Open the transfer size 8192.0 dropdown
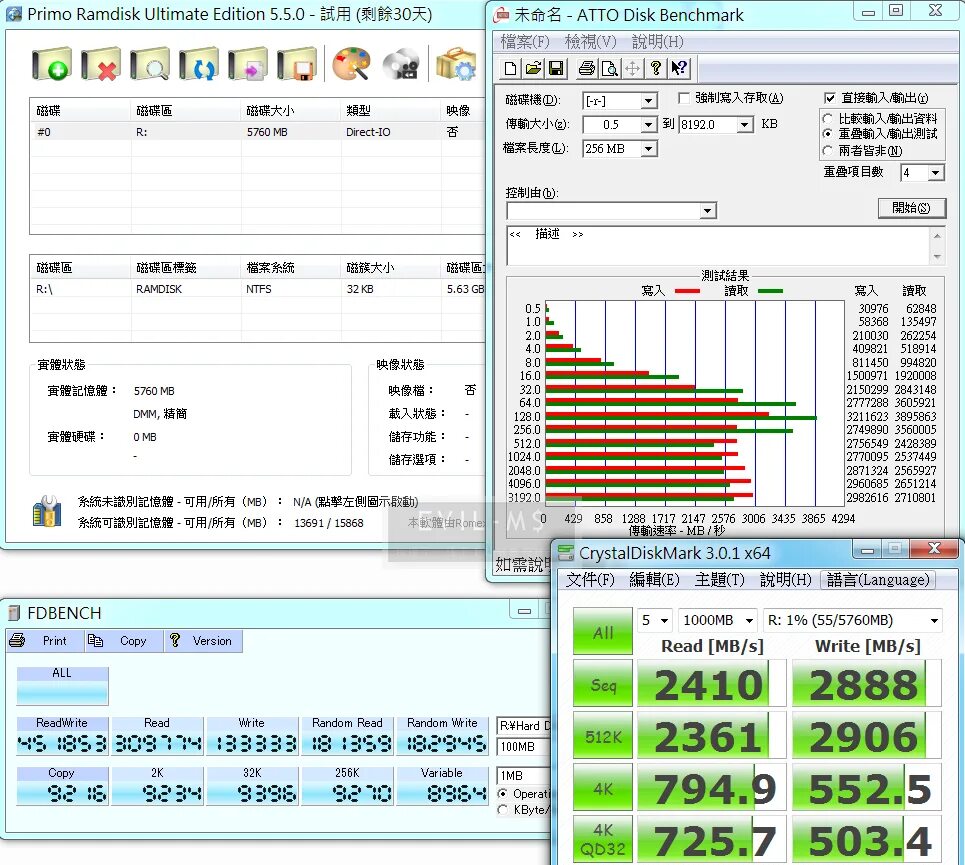Viewport: 965px width, 865px height. tap(745, 125)
